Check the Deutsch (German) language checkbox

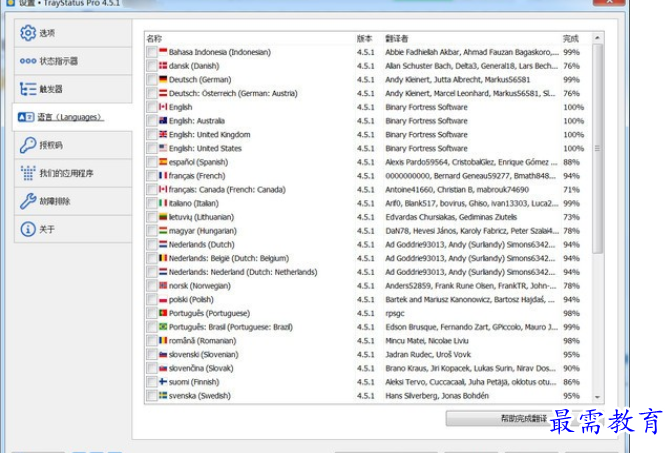pyautogui.click(x=151, y=80)
